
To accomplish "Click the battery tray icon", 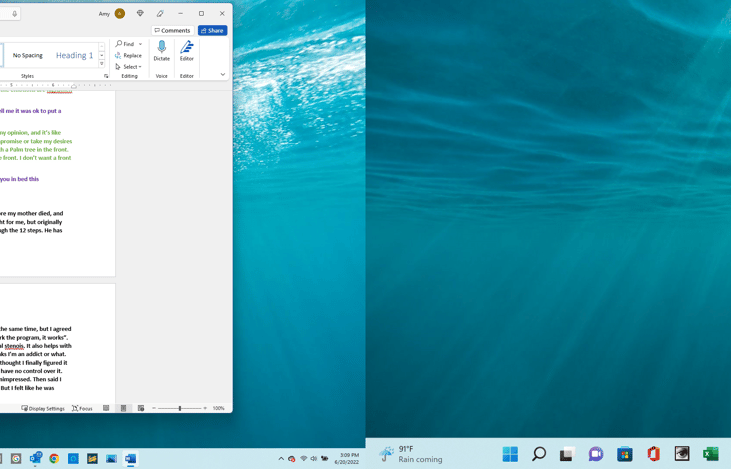I will (325, 459).
